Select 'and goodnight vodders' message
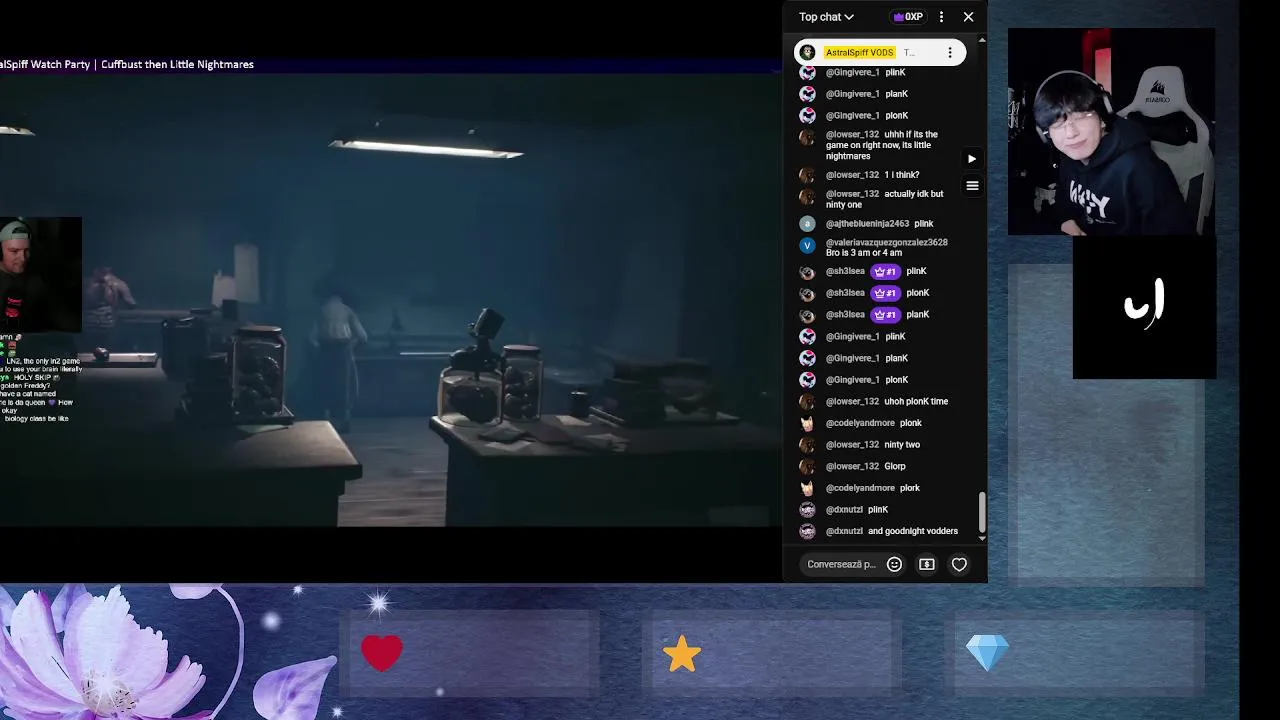 pos(913,532)
